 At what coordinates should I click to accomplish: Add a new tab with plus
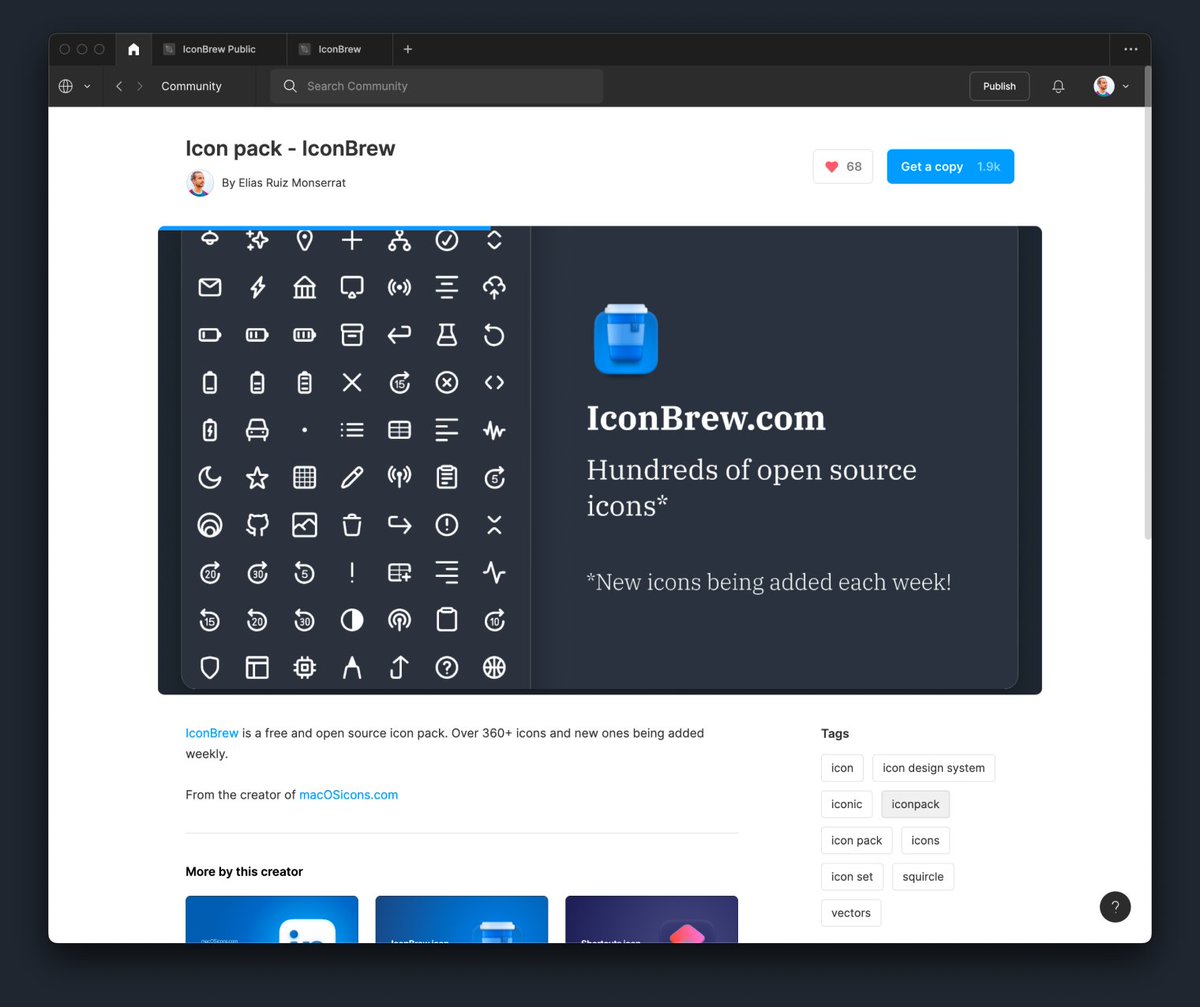pos(408,49)
